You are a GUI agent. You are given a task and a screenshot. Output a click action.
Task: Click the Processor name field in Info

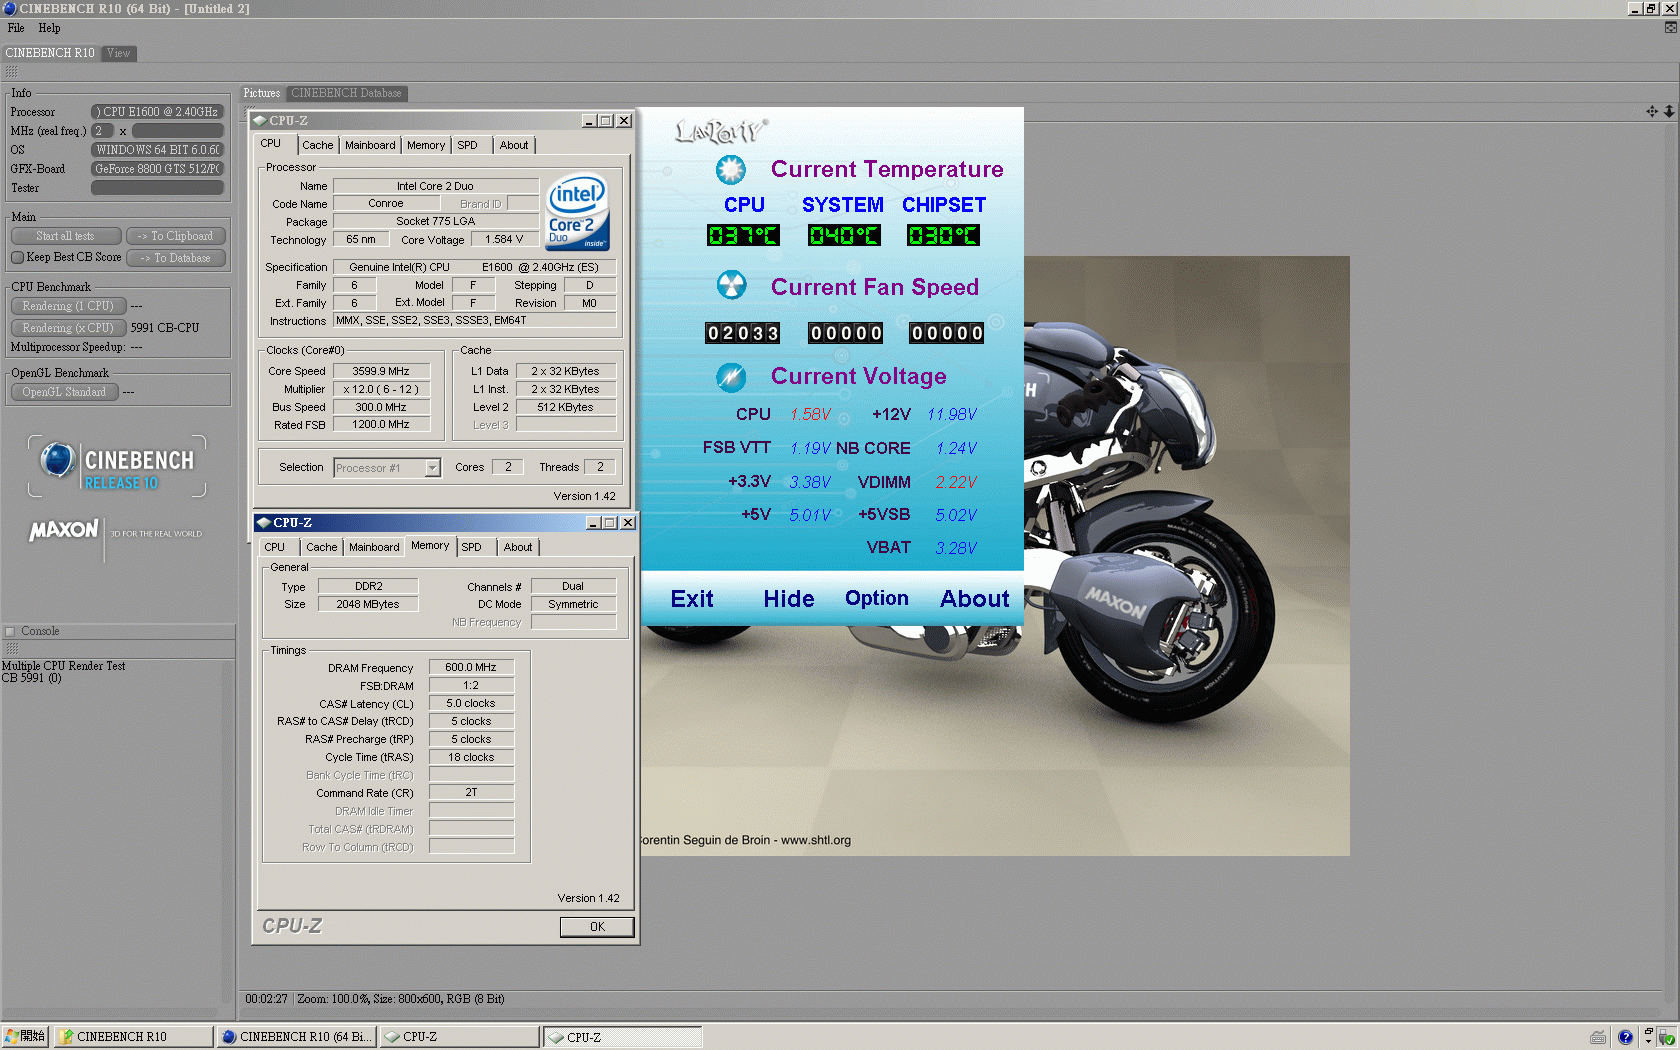click(x=157, y=112)
